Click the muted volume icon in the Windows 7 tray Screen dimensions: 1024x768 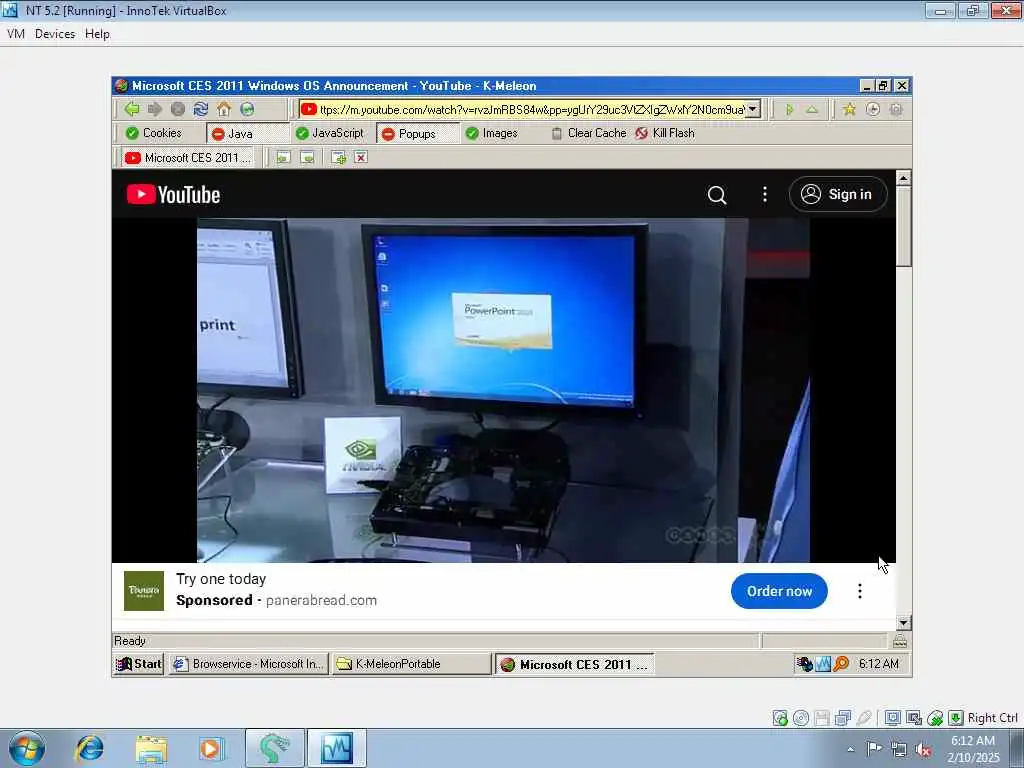coord(923,750)
